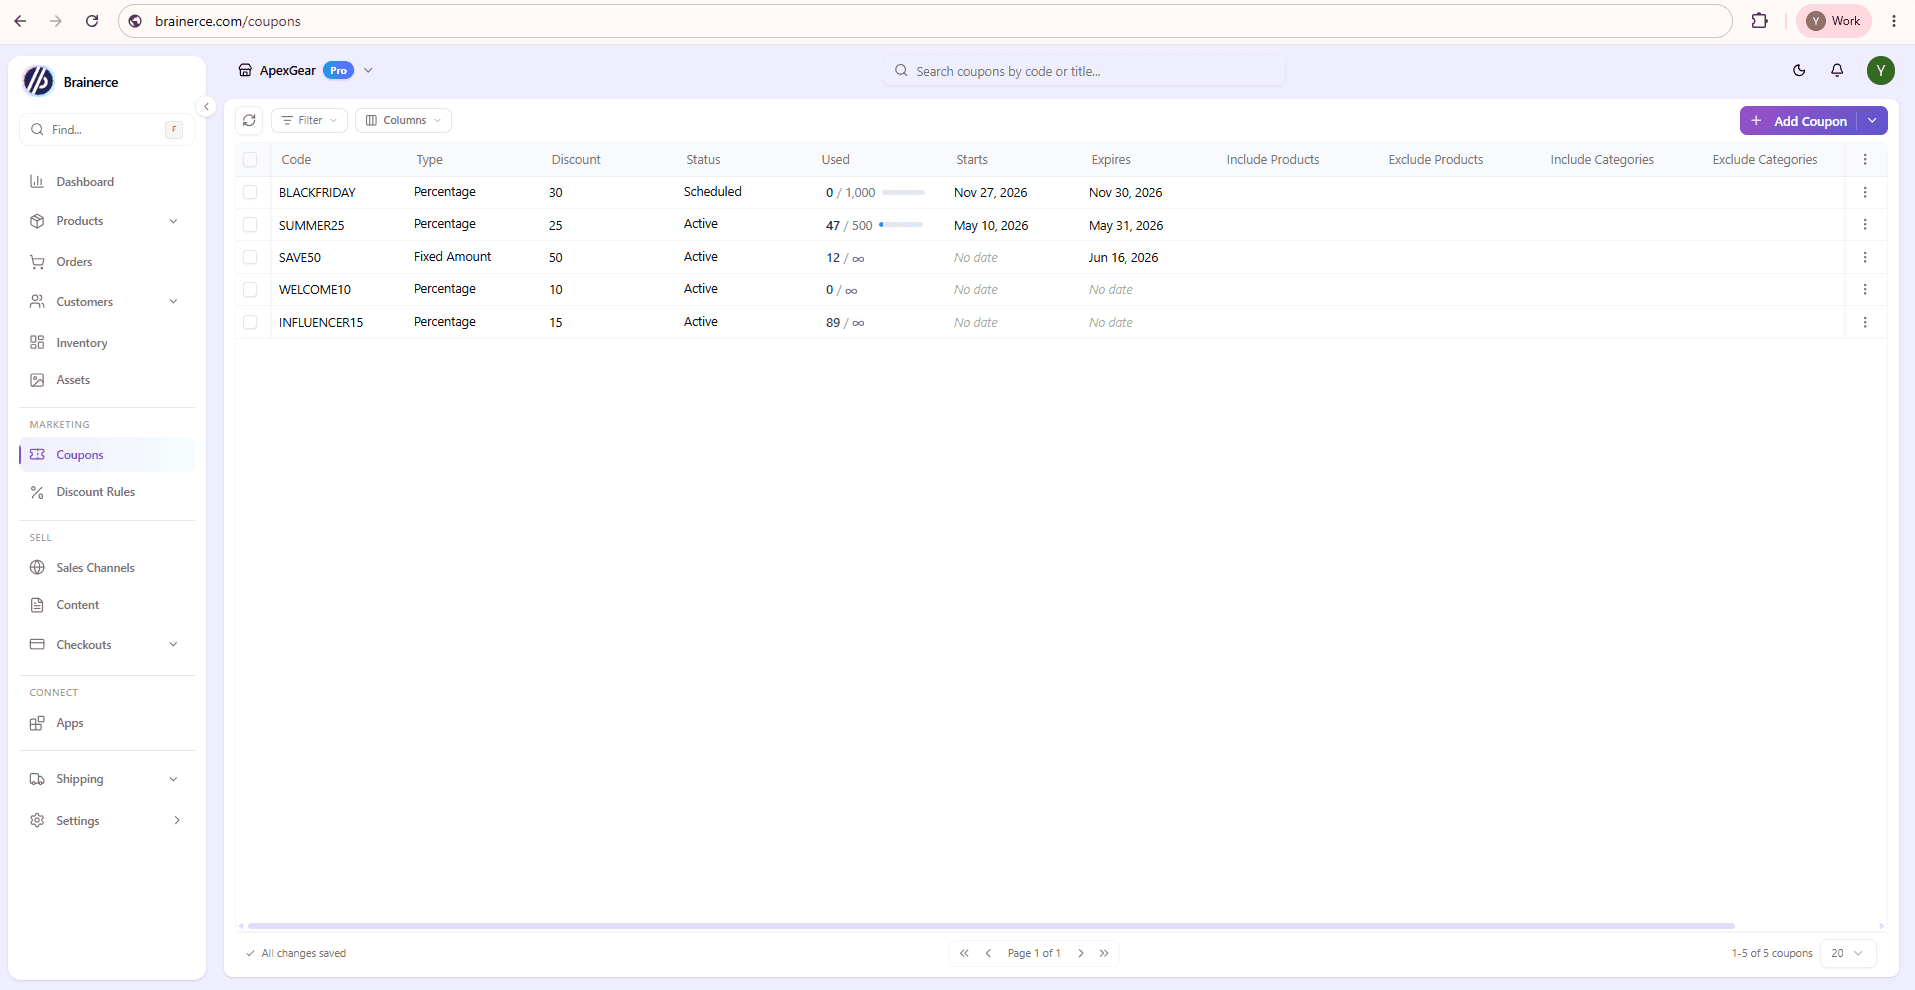Open row actions for SUMMER25 coupon
This screenshot has width=1915, height=990.
pyautogui.click(x=1865, y=225)
